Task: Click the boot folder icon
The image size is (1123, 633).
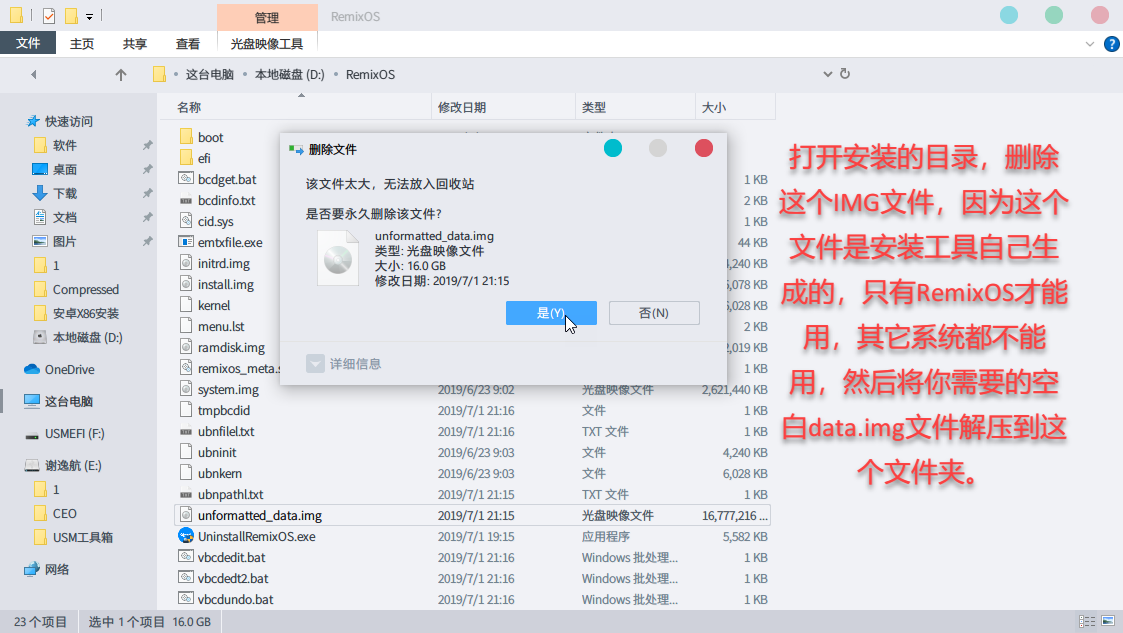Action: 186,137
